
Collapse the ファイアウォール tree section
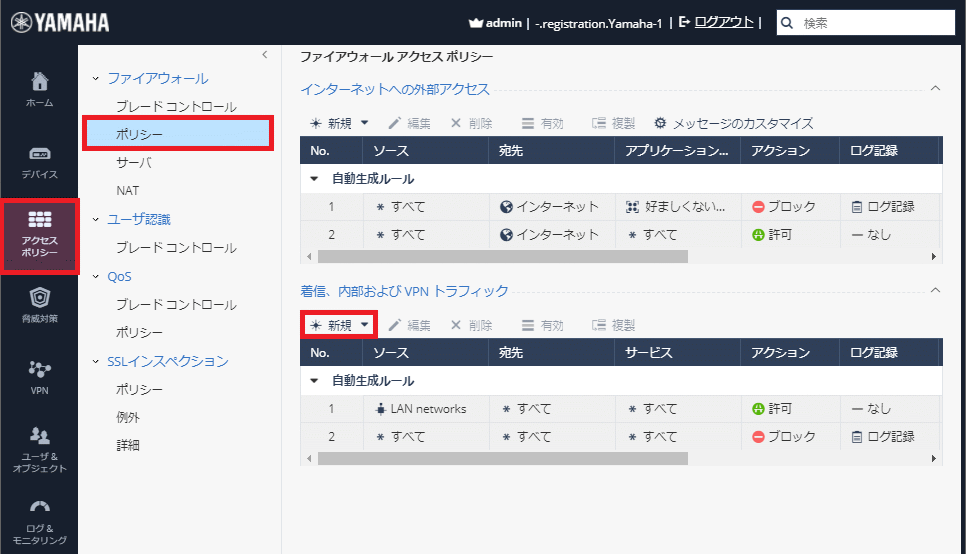96,78
